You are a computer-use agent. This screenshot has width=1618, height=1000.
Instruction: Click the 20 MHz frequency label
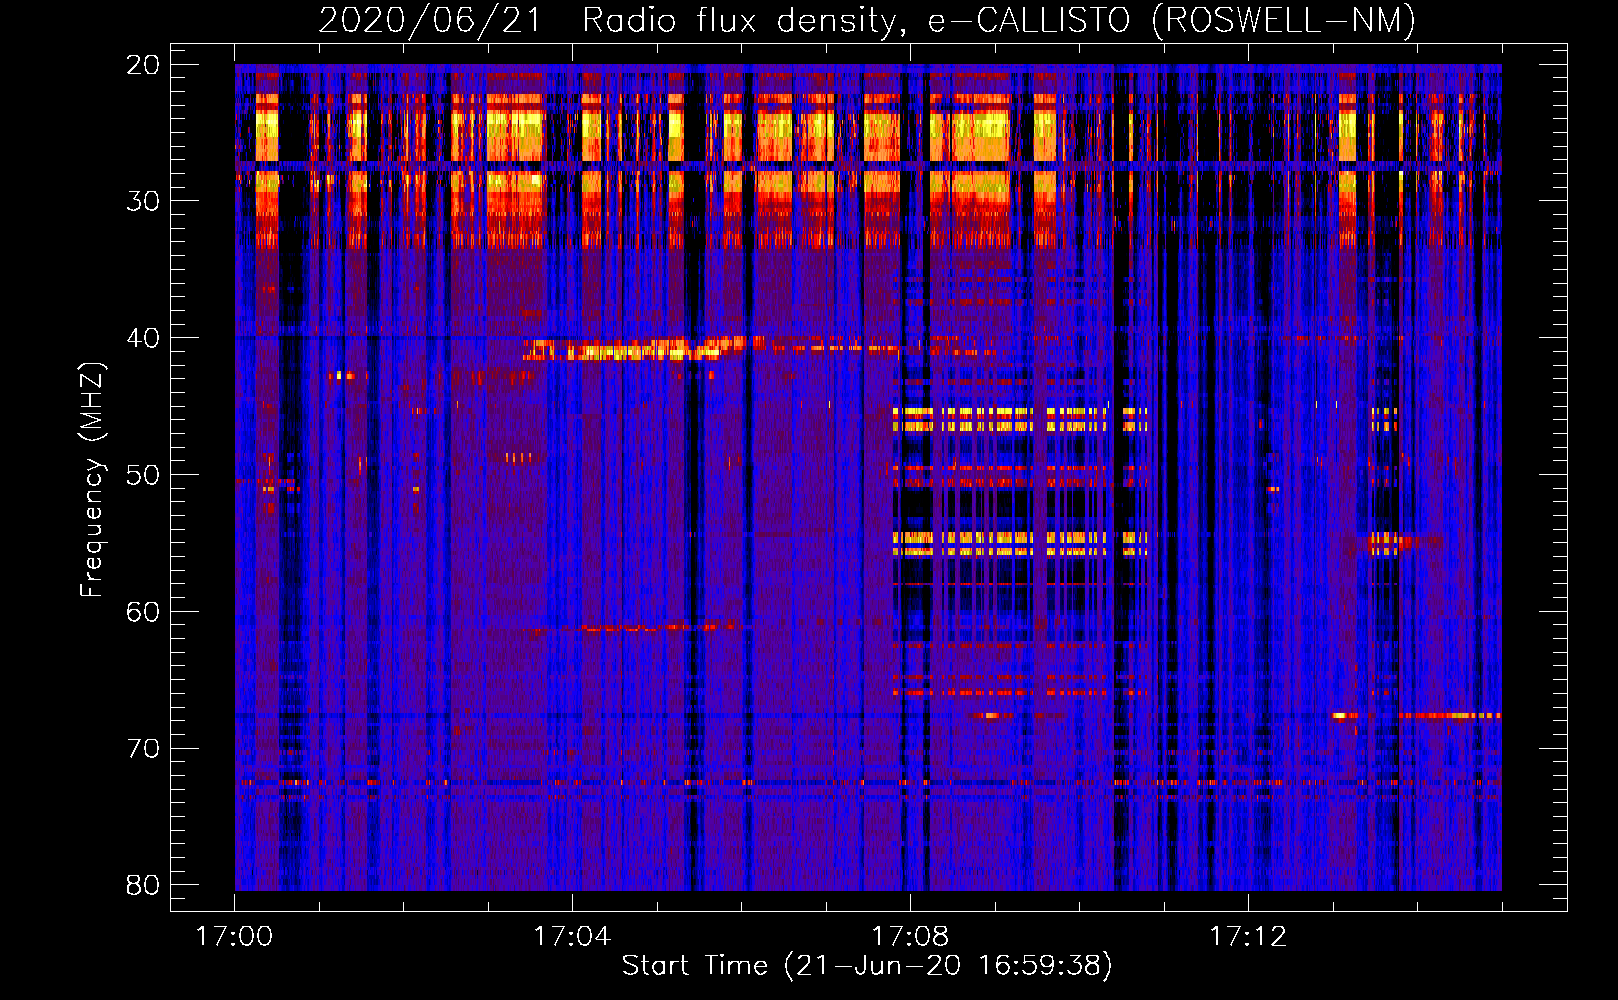click(143, 65)
